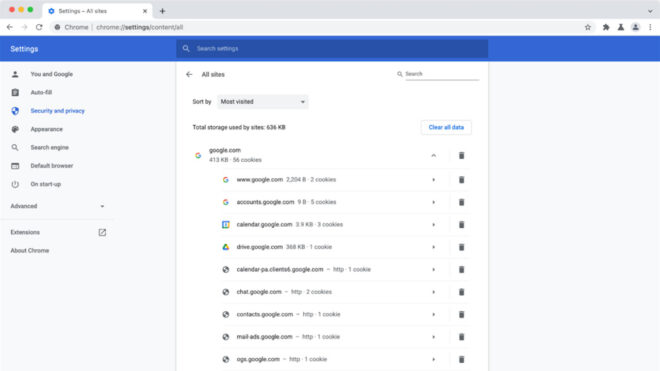Select the Settings – All sites browser tab

tap(97, 11)
